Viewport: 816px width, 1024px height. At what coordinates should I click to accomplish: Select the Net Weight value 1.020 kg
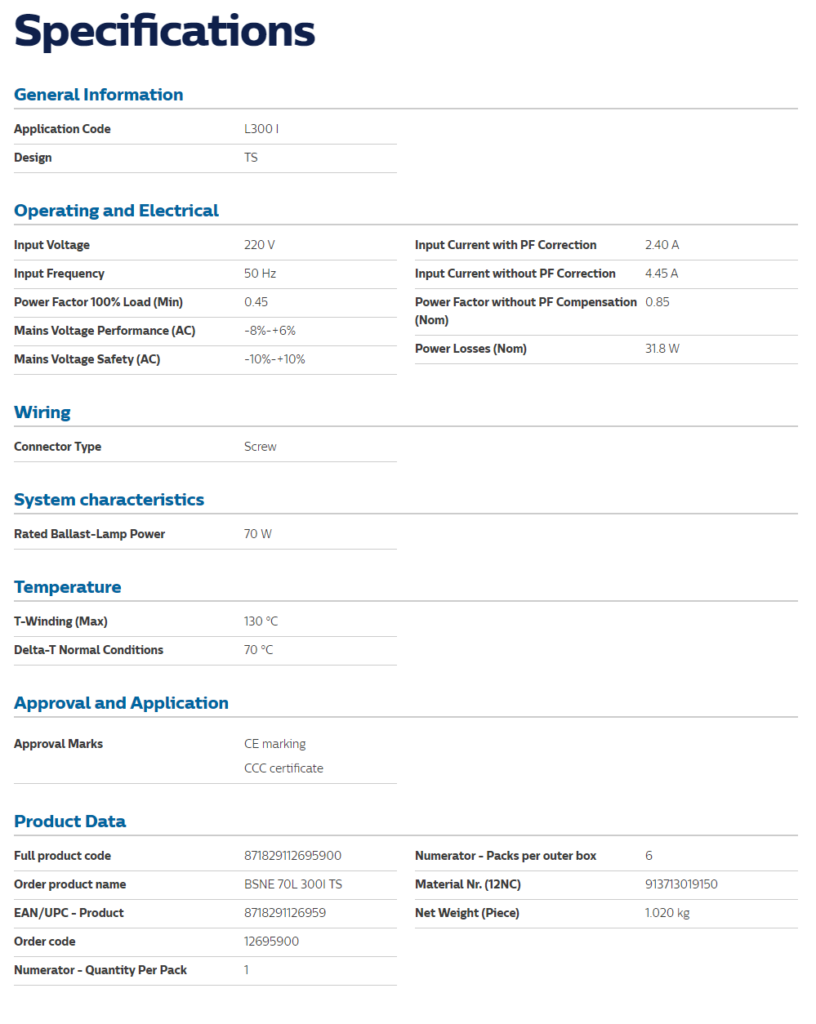(668, 913)
